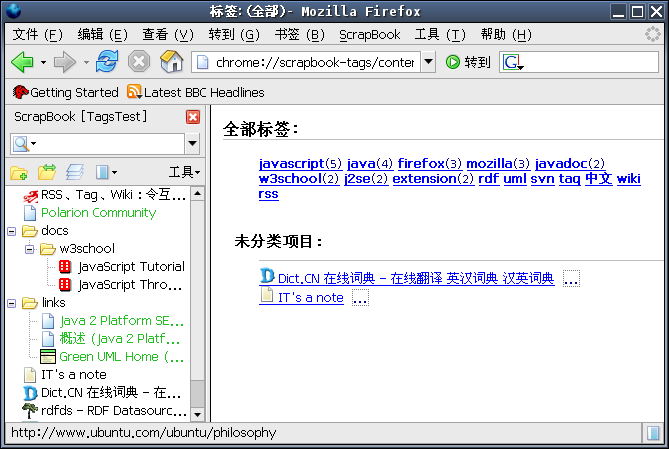669x449 pixels.
Task: Open the ScrapBook search box dropdown
Action: [192, 143]
